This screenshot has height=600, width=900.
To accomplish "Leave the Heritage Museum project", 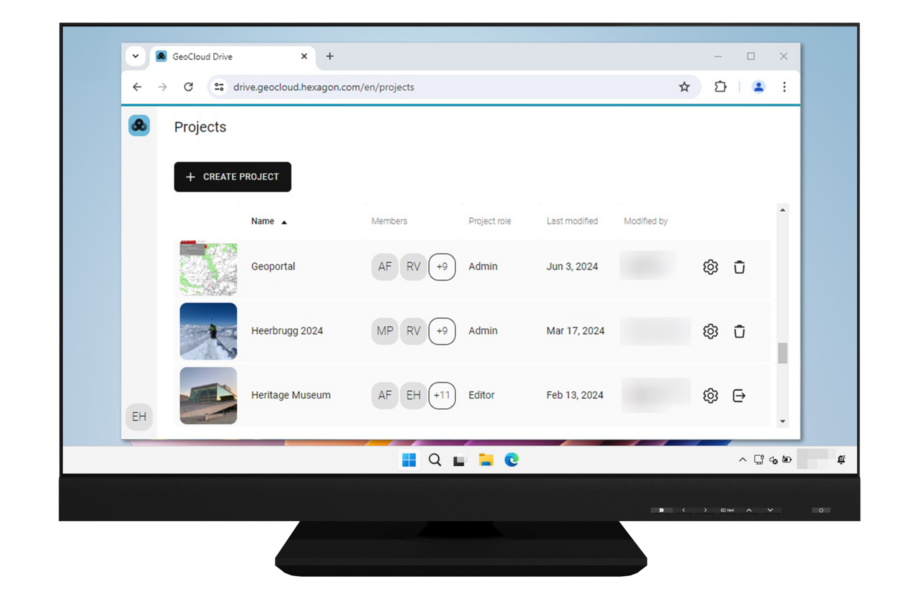I will point(739,395).
